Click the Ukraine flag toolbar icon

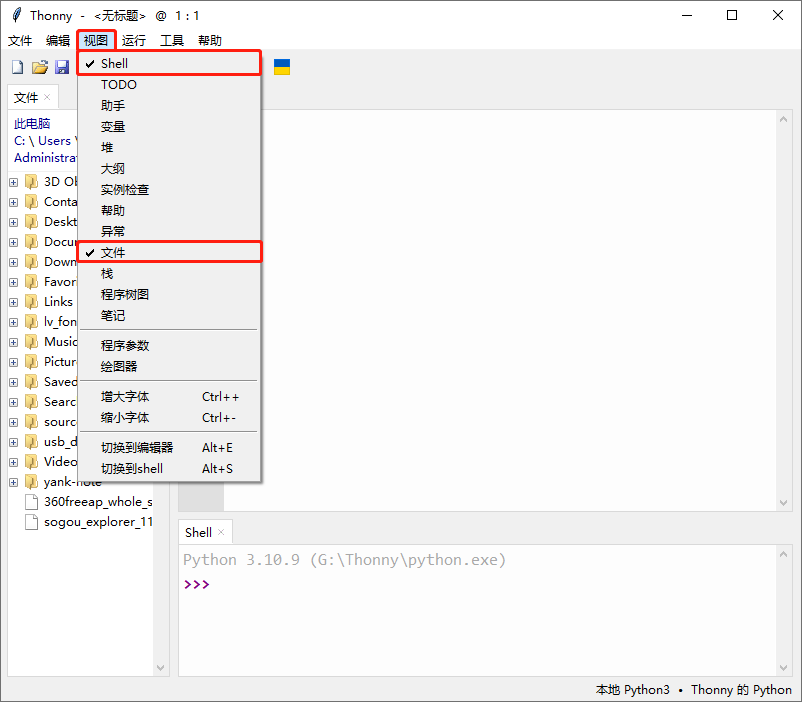[x=282, y=67]
